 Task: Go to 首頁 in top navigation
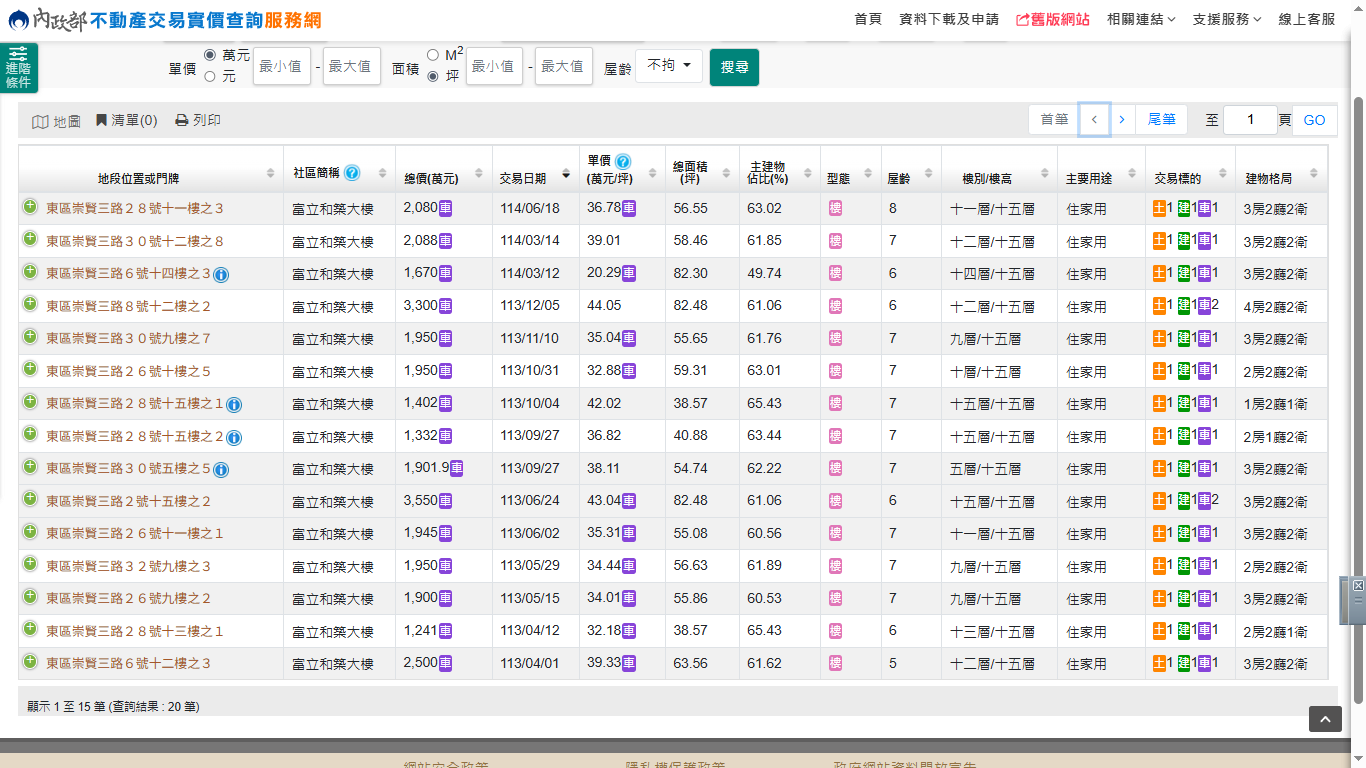[868, 19]
